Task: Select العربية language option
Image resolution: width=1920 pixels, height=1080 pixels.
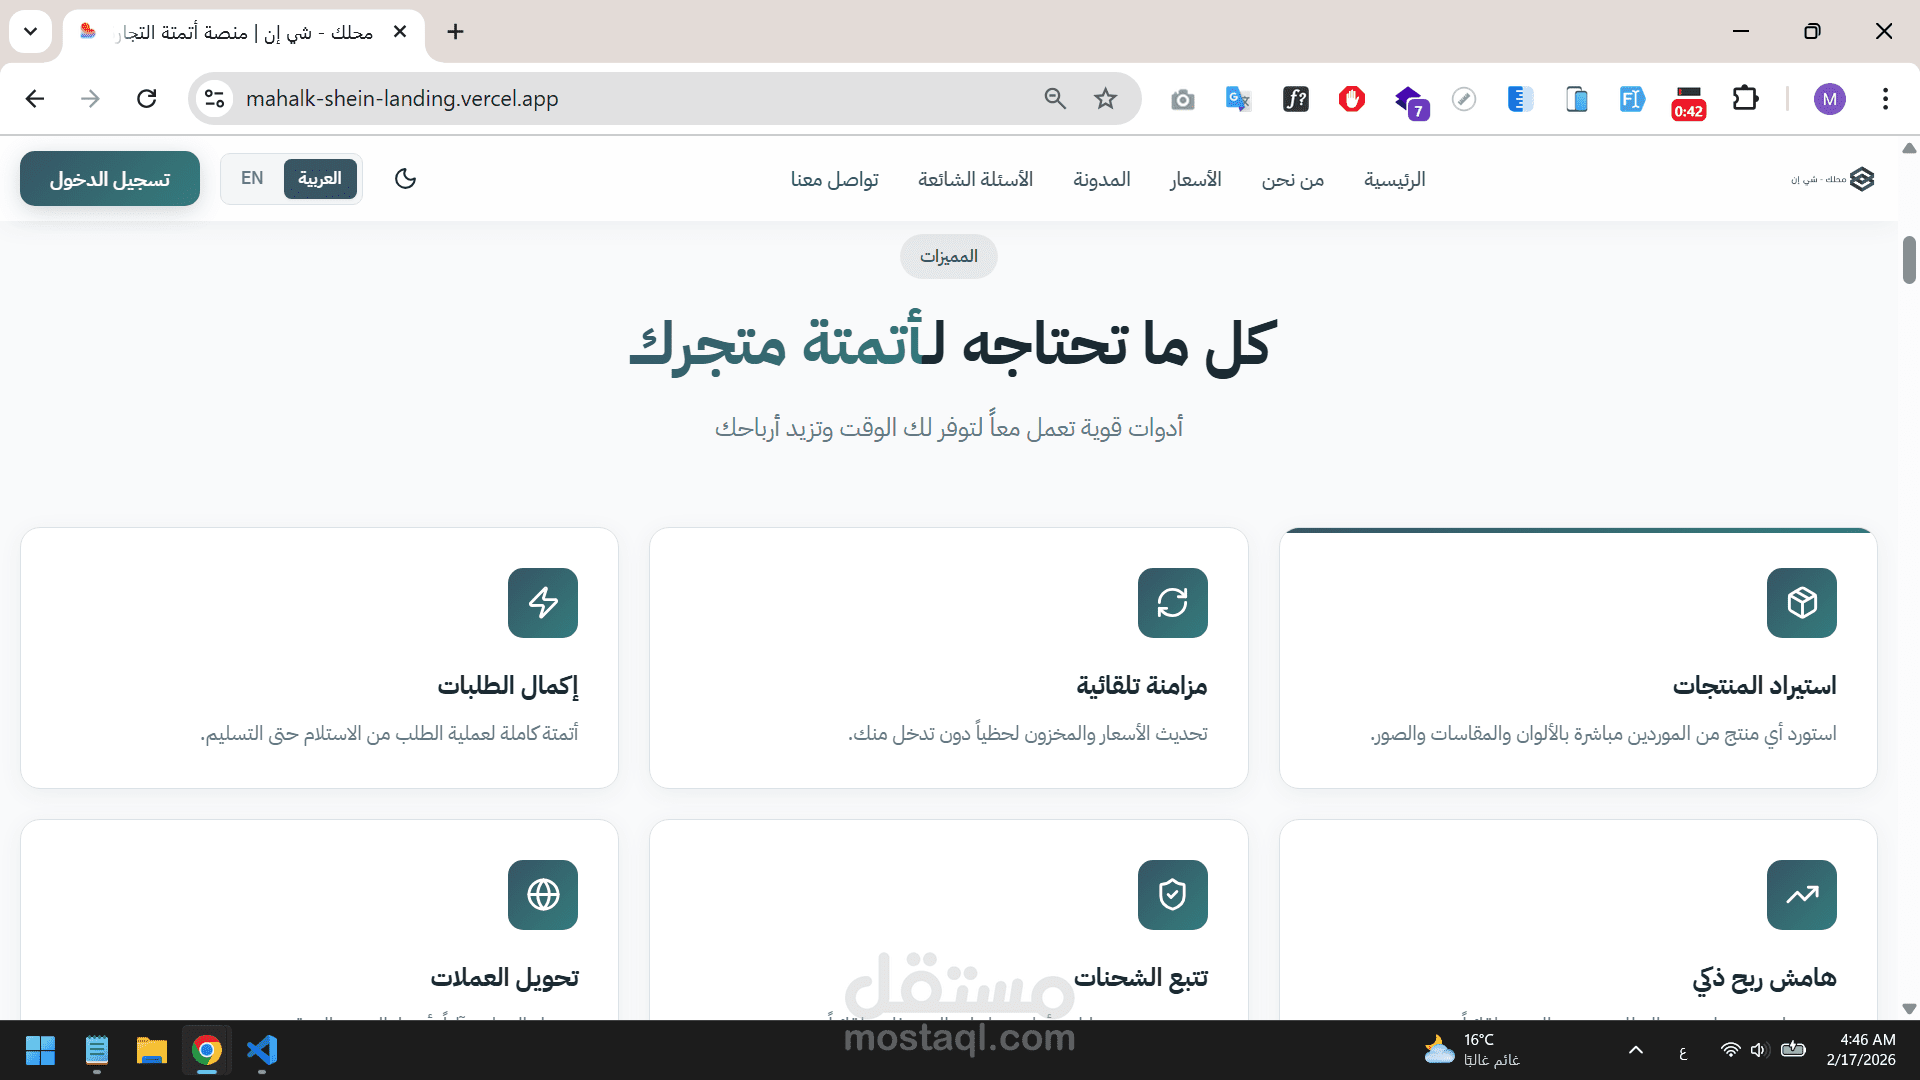Action: click(x=320, y=179)
